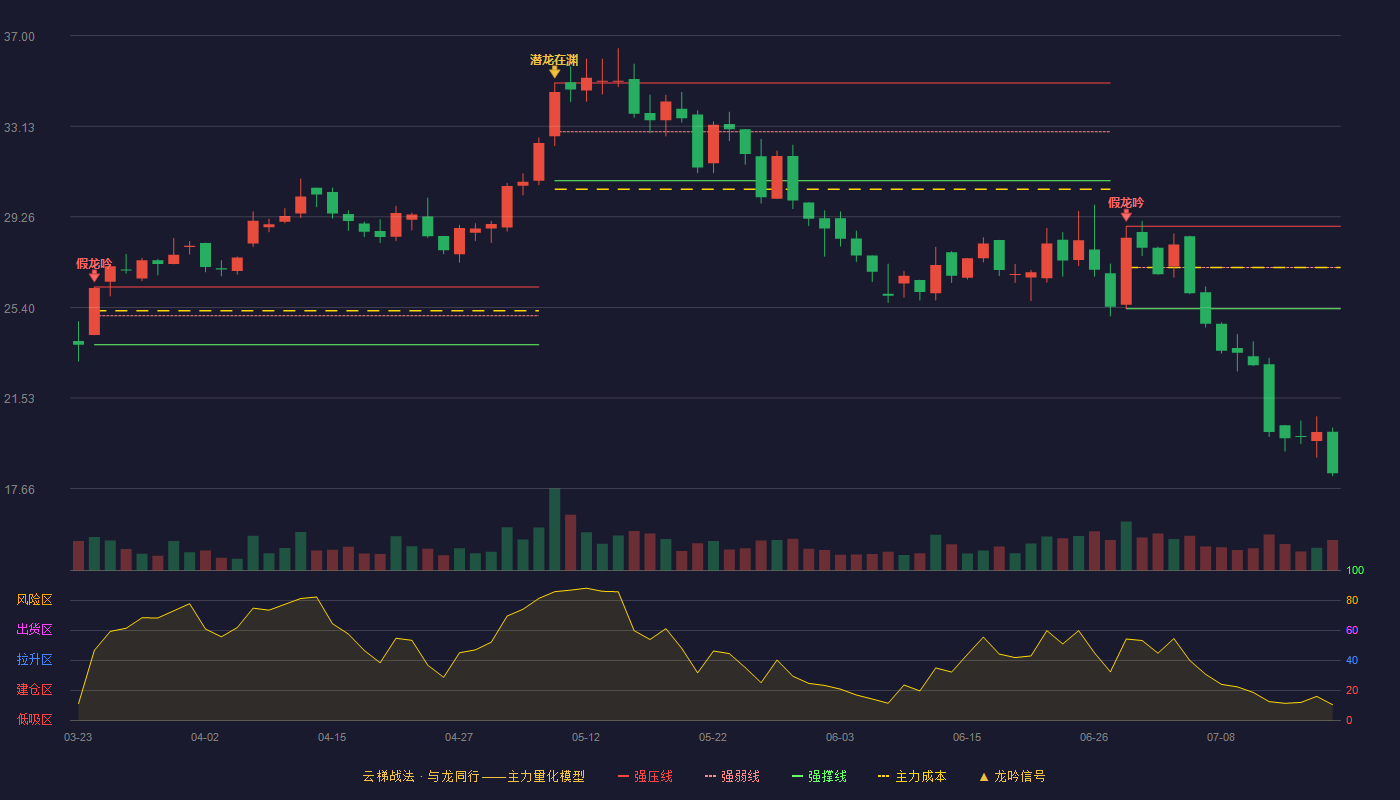Toggle the 强撑线 legend entry
This screenshot has height=800, width=1400.
(819, 776)
